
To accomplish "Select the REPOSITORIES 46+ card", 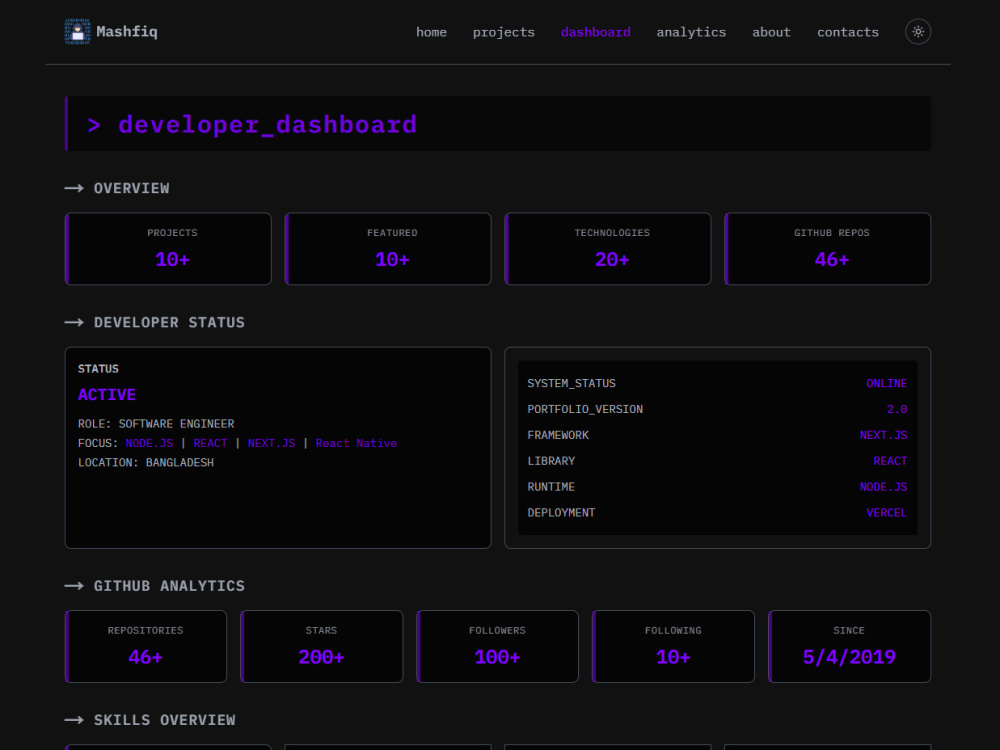I will click(x=146, y=647).
